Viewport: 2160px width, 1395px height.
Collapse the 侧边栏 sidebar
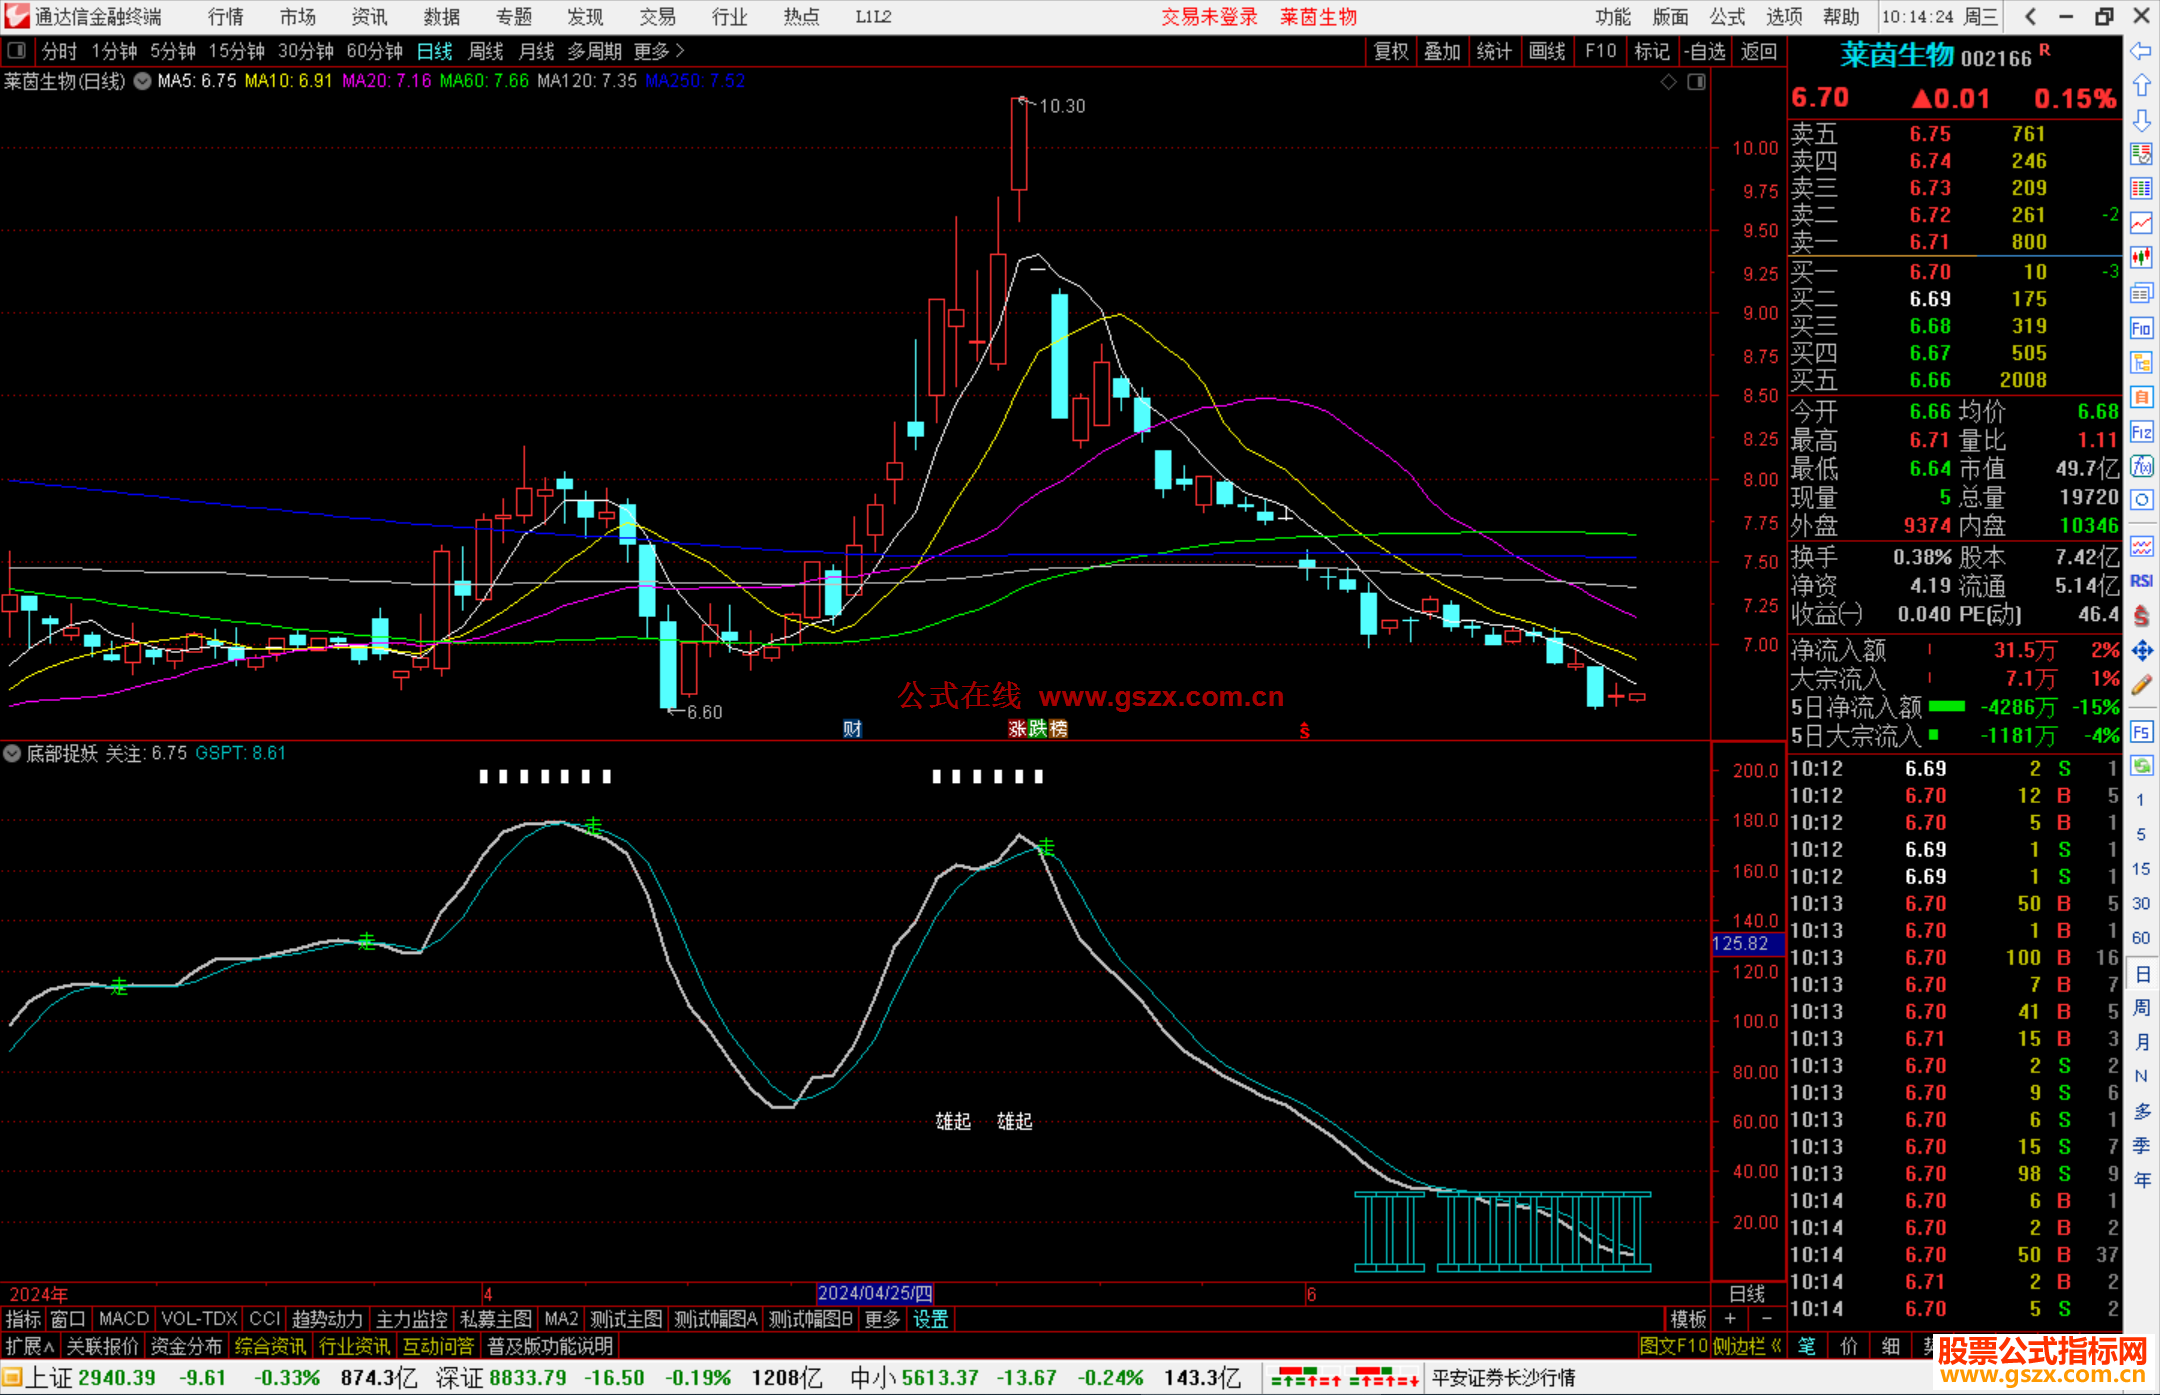[1747, 1346]
